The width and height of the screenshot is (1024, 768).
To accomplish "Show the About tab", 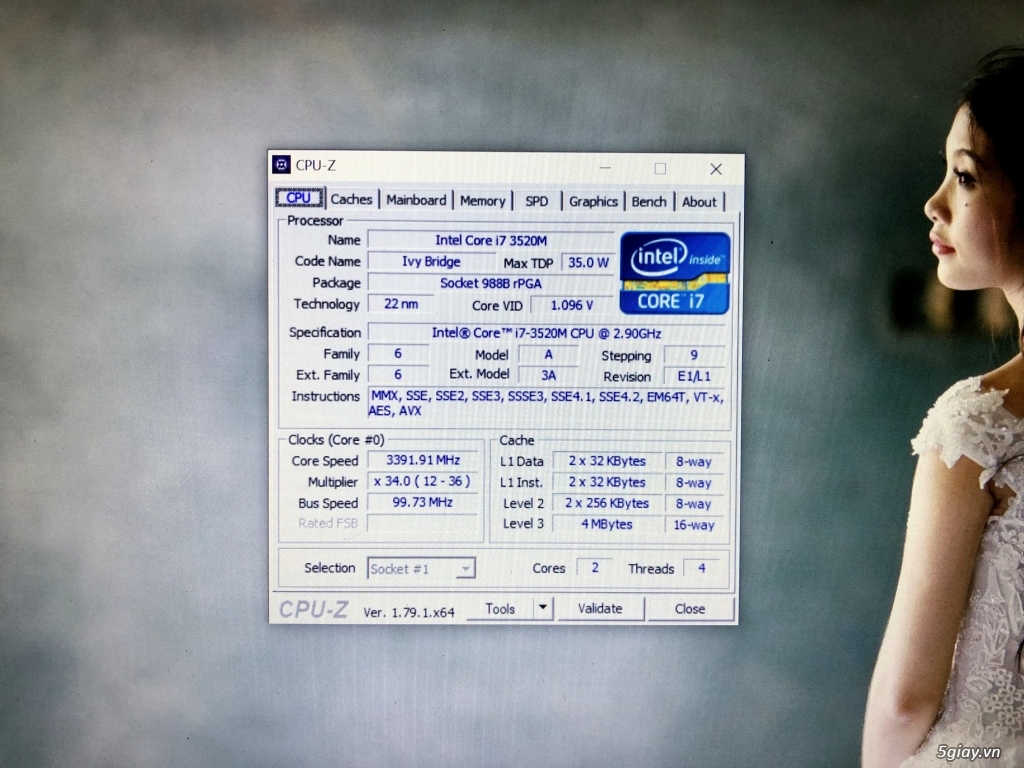I will [699, 202].
